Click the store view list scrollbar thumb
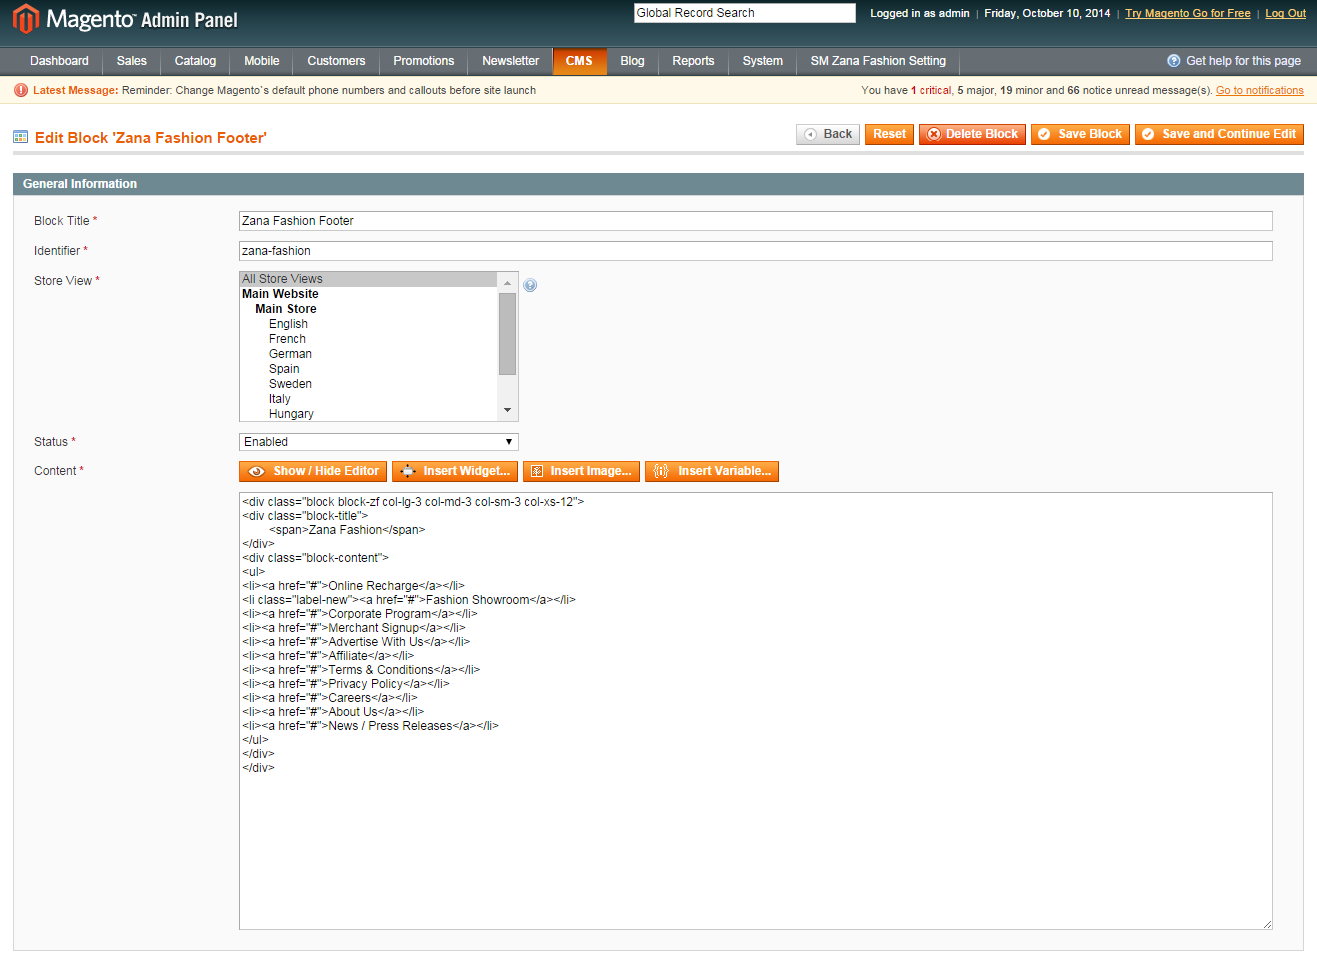This screenshot has width=1317, height=959. click(507, 334)
